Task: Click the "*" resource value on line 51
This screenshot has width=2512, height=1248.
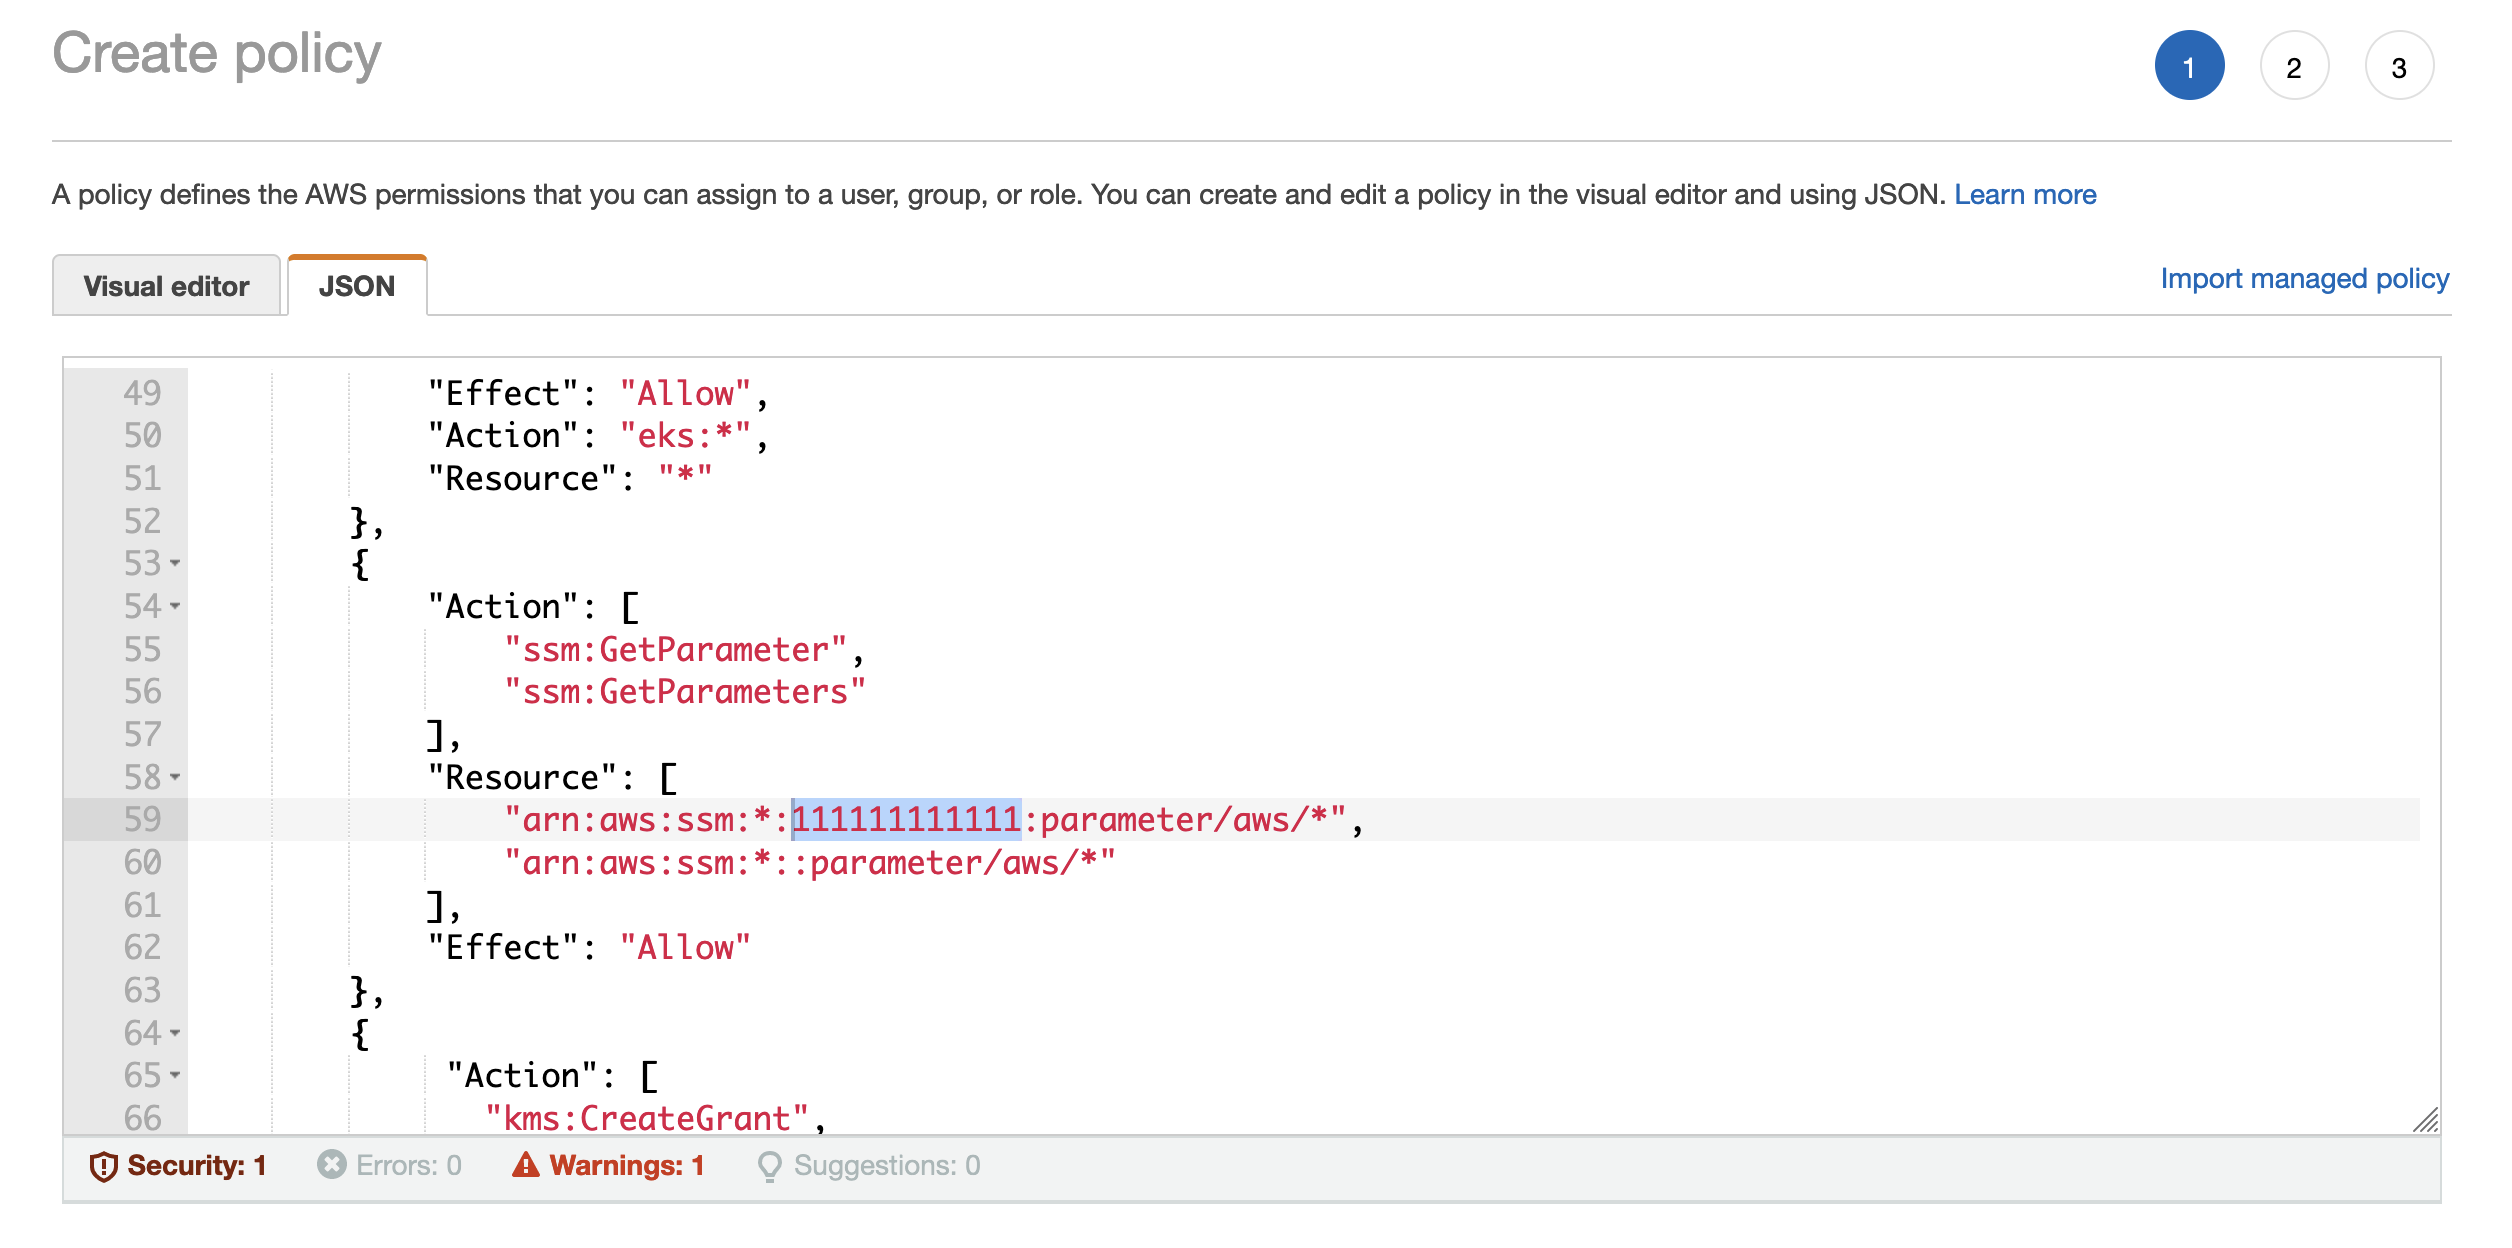Action: [685, 479]
